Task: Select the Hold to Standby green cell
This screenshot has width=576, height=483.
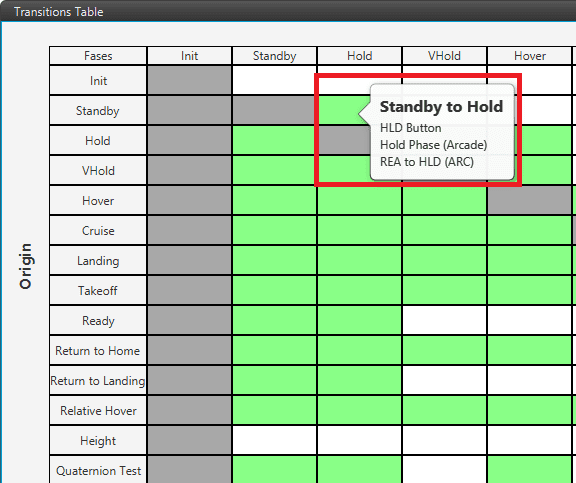Action: 274,141
